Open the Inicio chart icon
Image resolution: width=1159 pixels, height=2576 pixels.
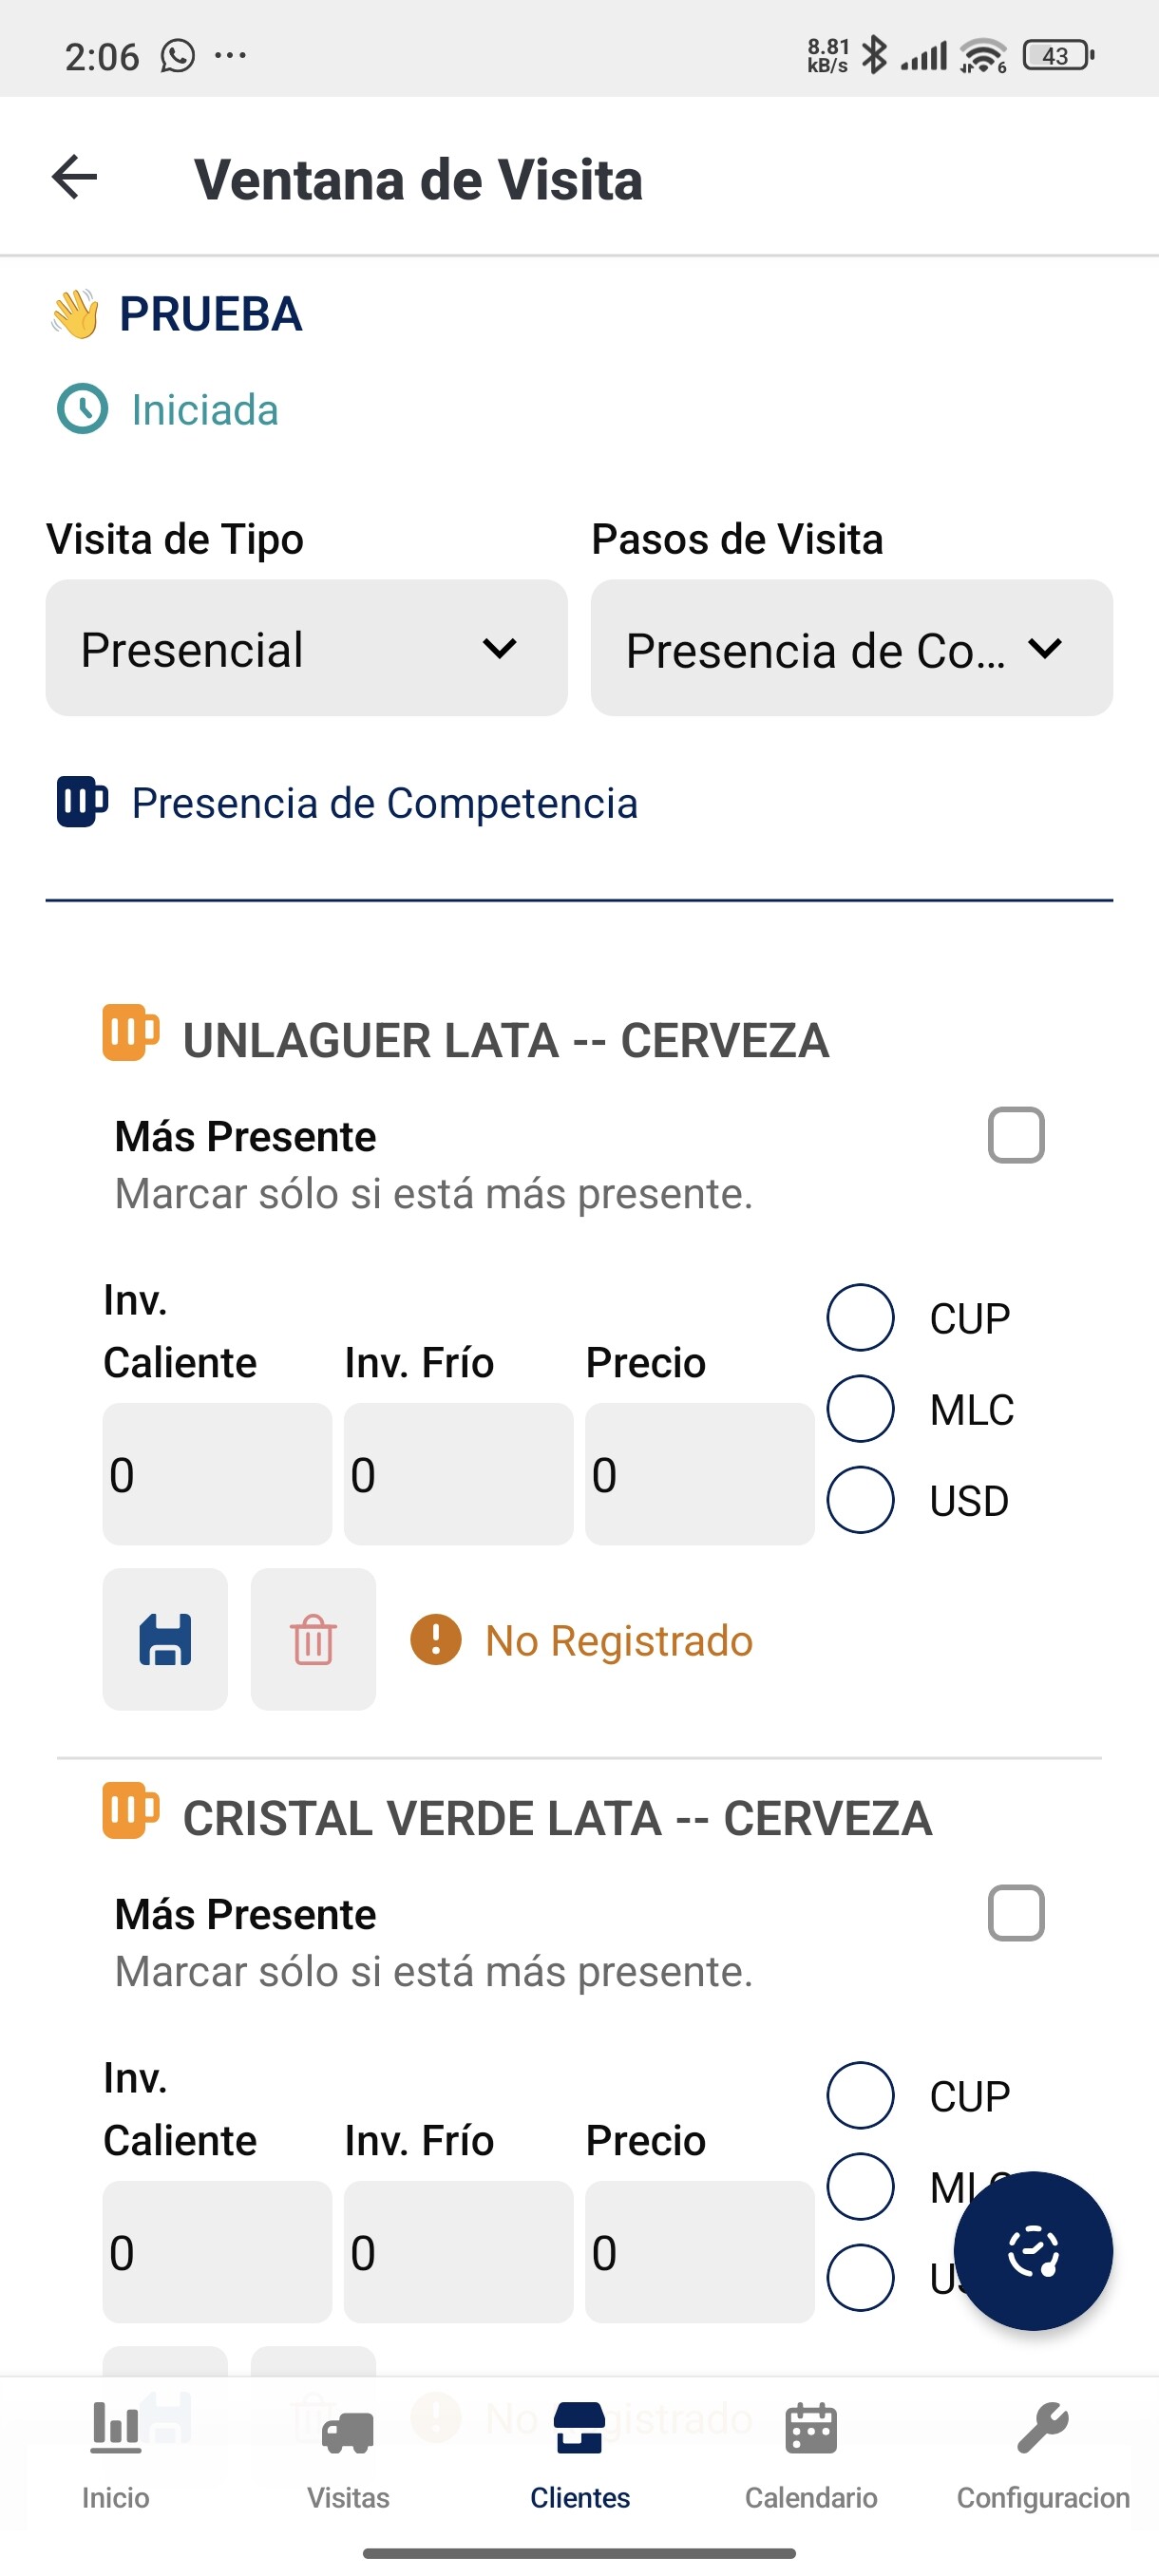[116, 2430]
